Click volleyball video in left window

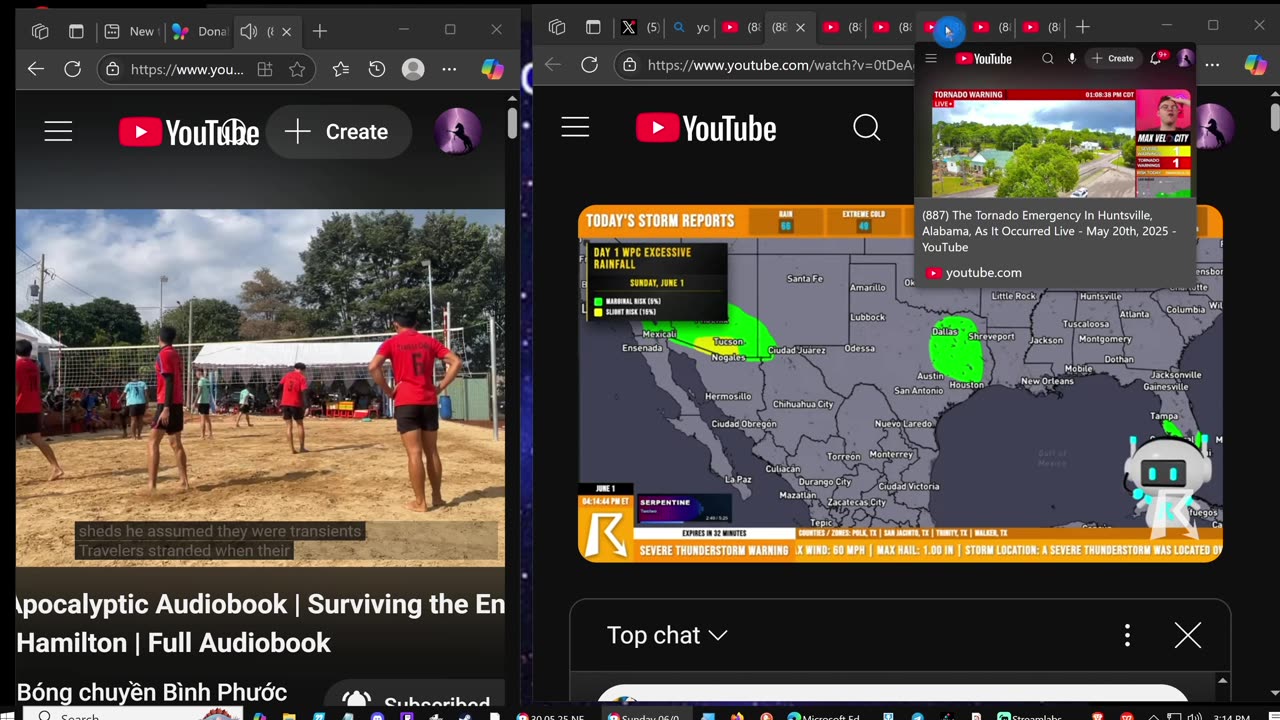pyautogui.click(x=260, y=387)
